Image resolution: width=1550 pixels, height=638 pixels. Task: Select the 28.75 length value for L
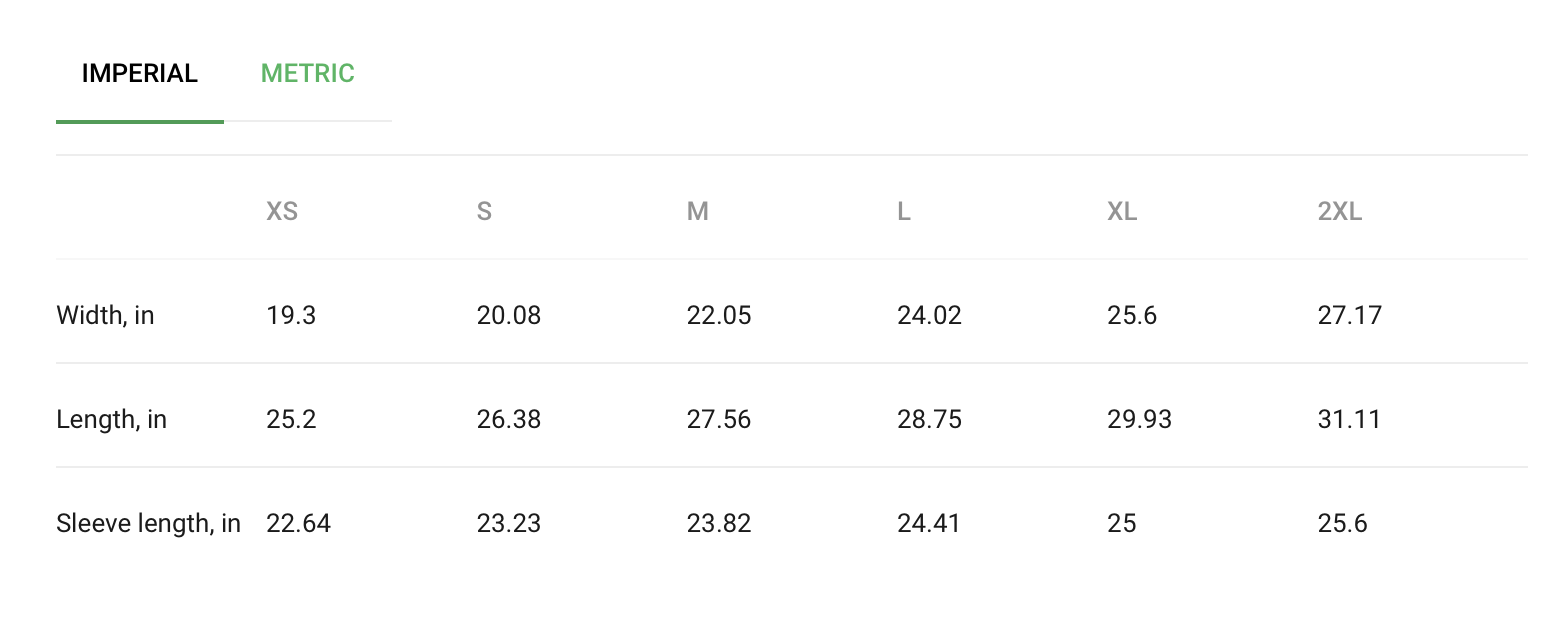930,420
